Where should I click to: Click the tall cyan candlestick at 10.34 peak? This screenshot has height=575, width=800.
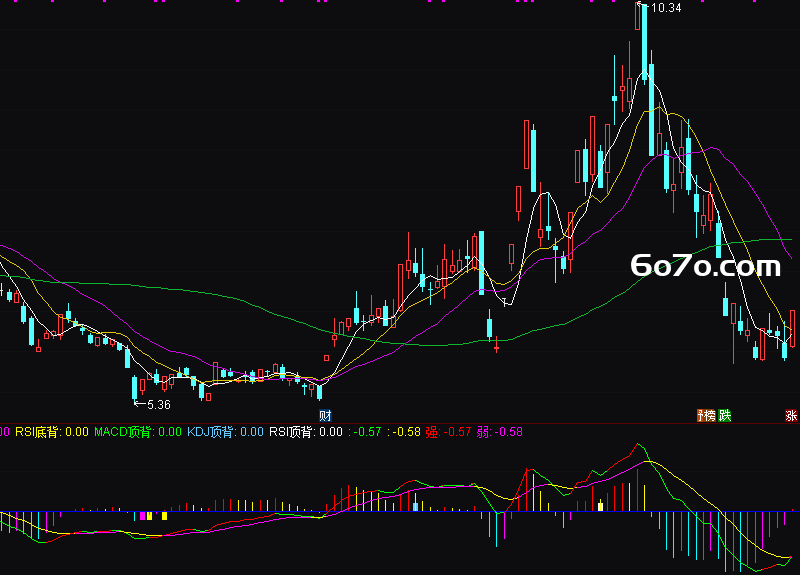(644, 41)
